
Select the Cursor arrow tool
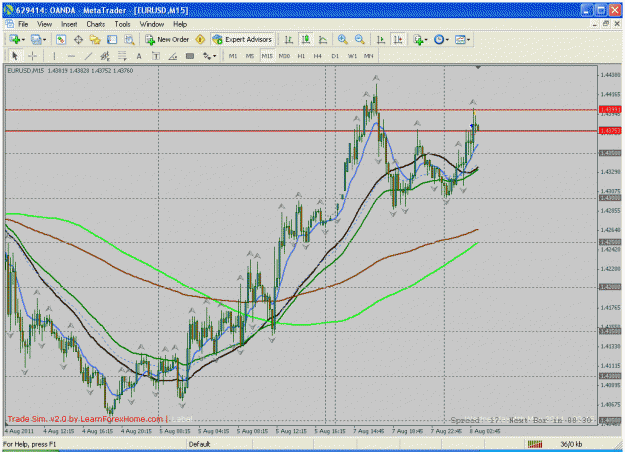click(15, 56)
